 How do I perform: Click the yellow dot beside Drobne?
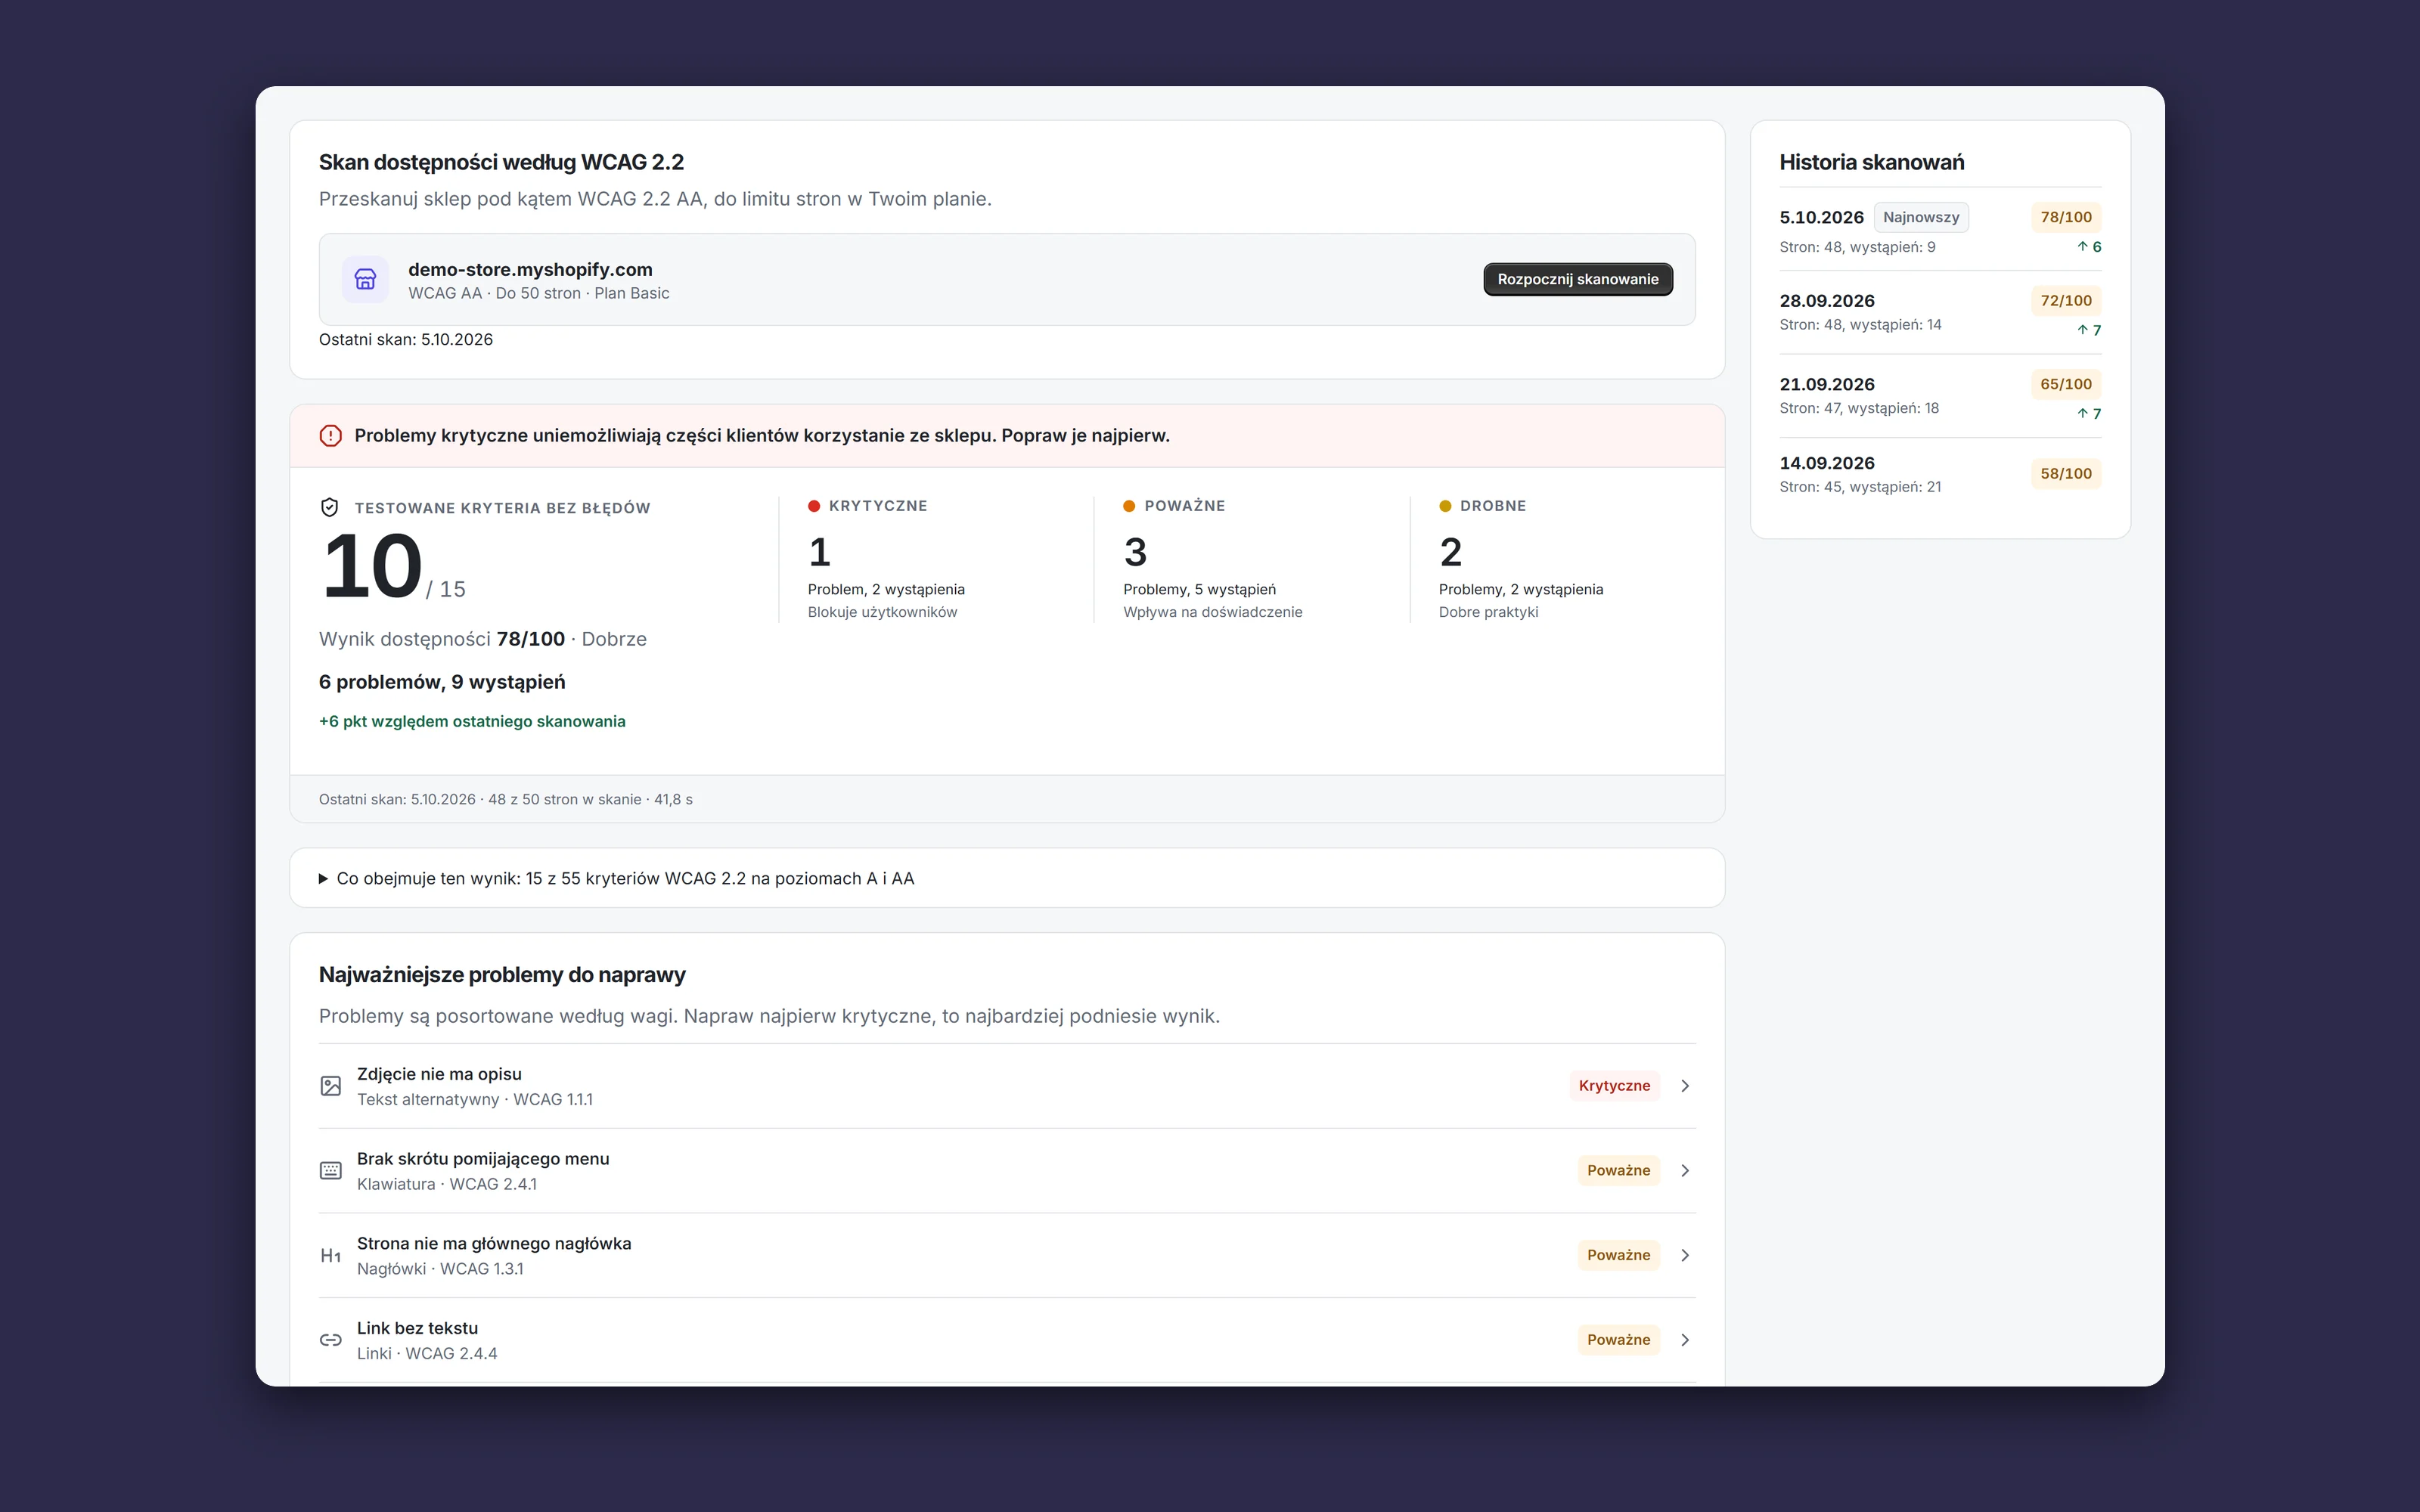coord(1445,506)
